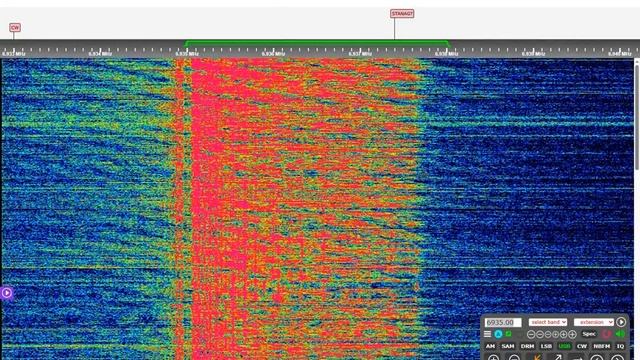Click the 6.935 MHz label on frequency scale

coord(187,53)
